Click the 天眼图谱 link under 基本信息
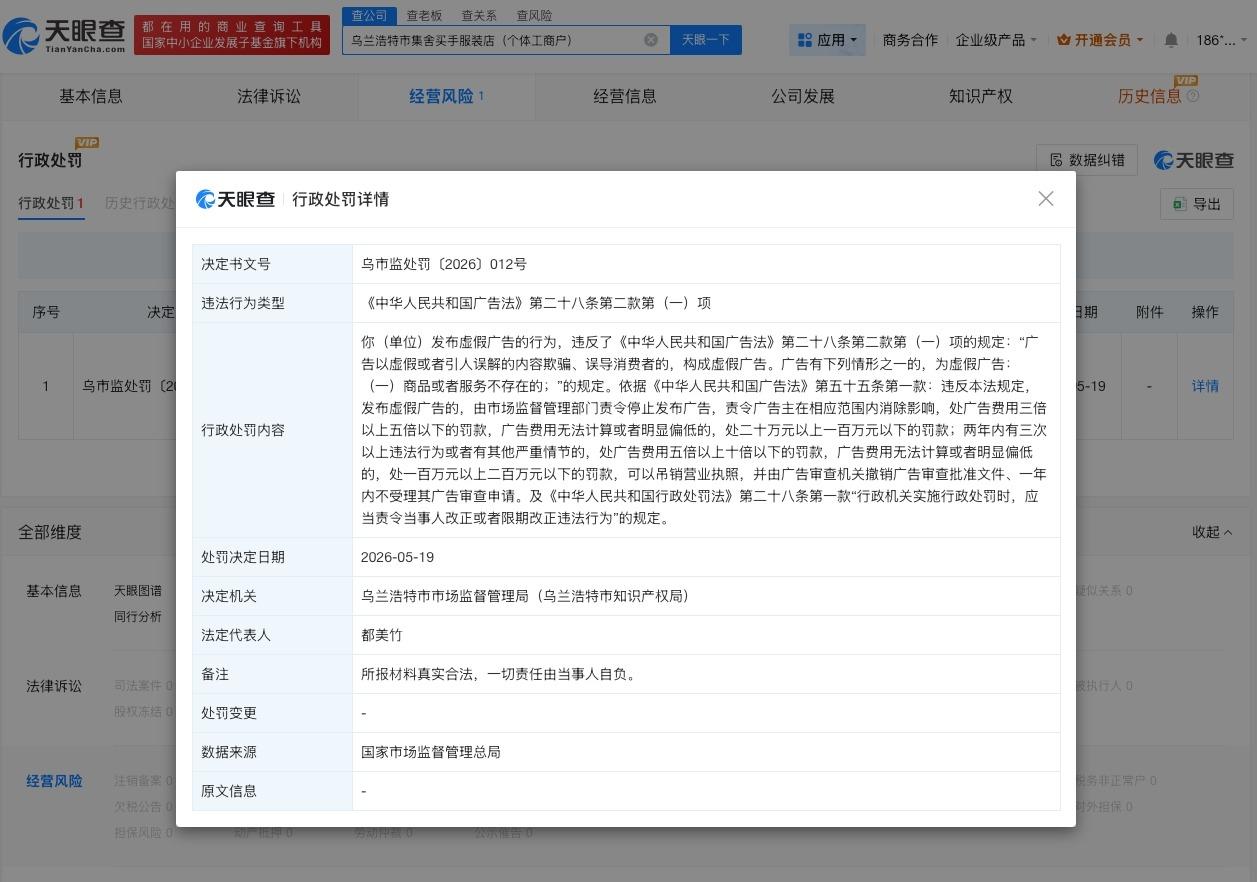This screenshot has height=882, width=1257. click(138, 591)
